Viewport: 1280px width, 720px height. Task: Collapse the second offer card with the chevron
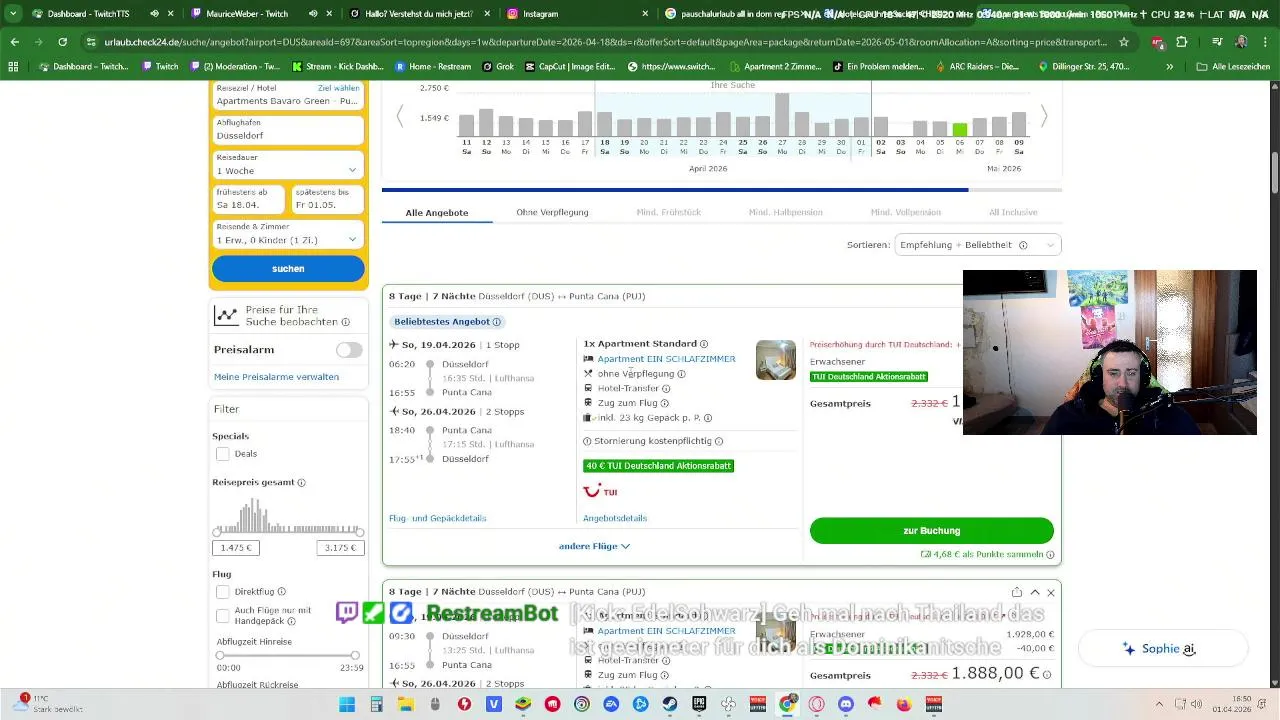click(1034, 592)
